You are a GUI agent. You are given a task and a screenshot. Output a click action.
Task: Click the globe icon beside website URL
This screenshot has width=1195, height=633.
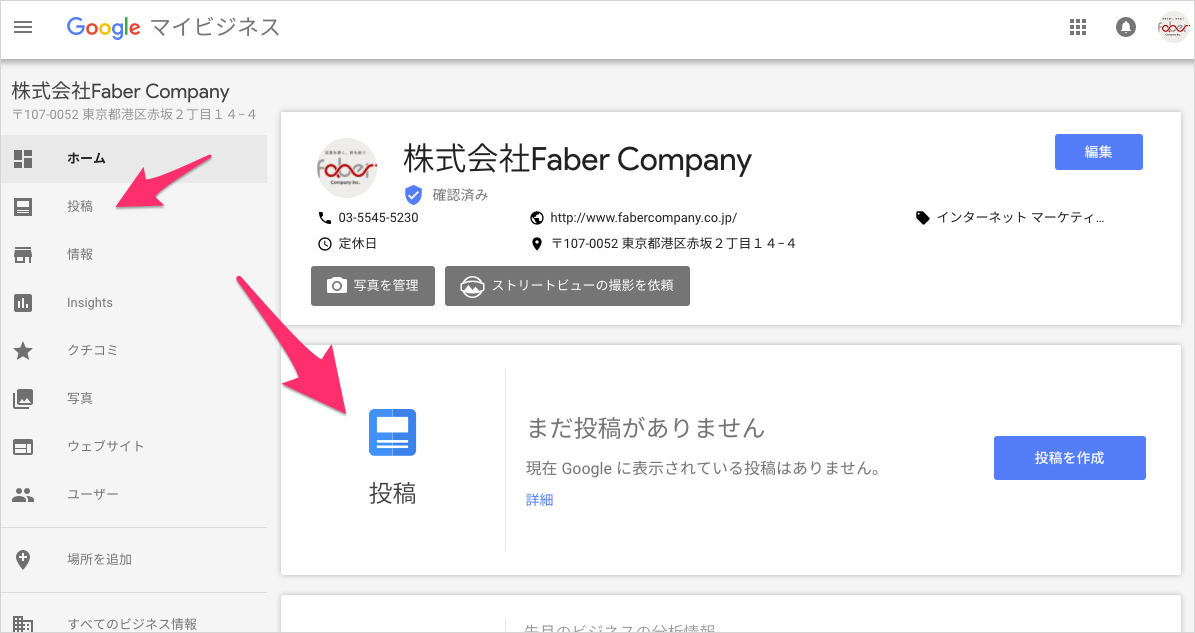[x=537, y=218]
